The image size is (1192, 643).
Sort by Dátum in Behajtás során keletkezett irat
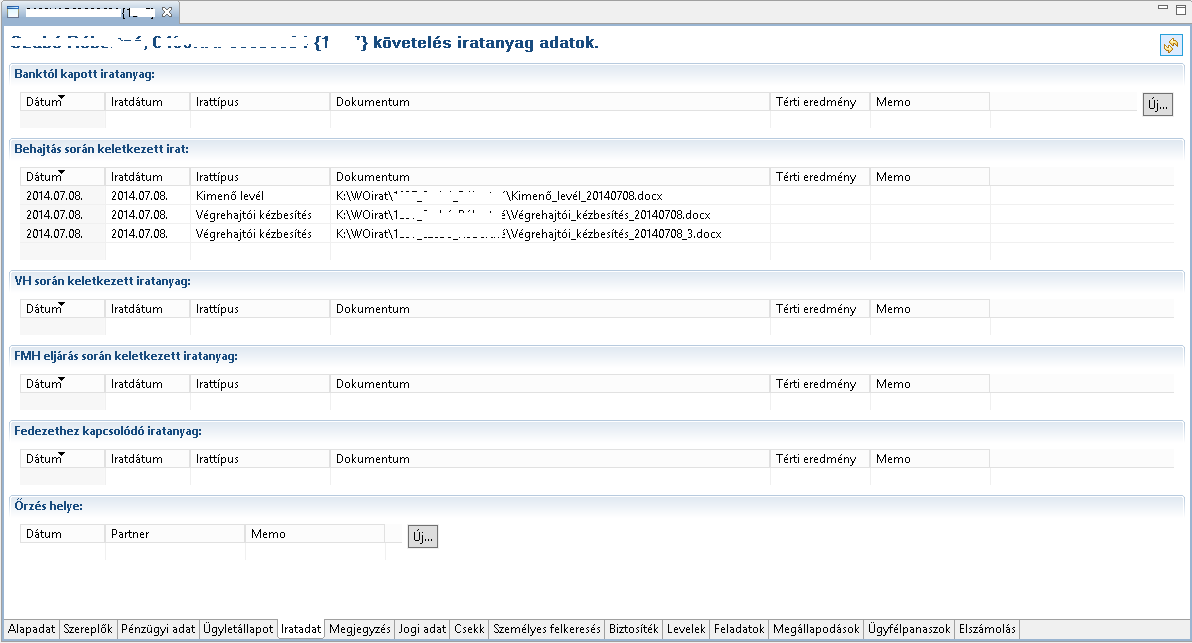point(46,177)
